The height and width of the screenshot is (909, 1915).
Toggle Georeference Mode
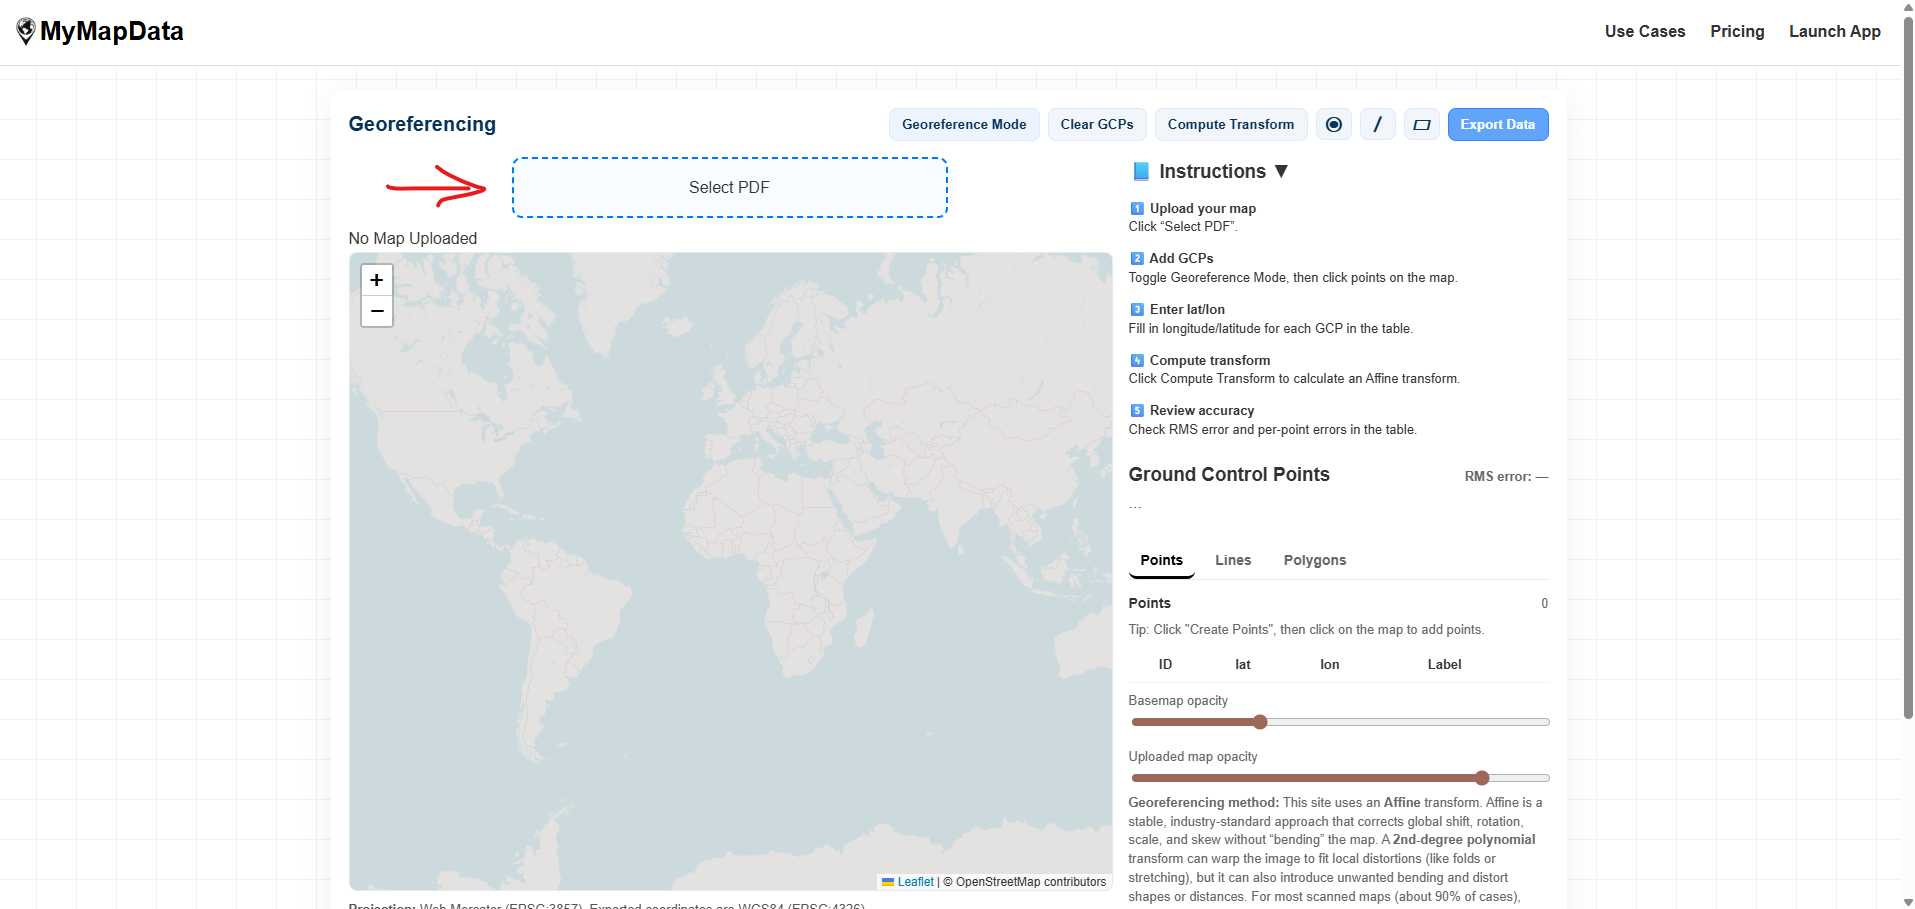963,124
